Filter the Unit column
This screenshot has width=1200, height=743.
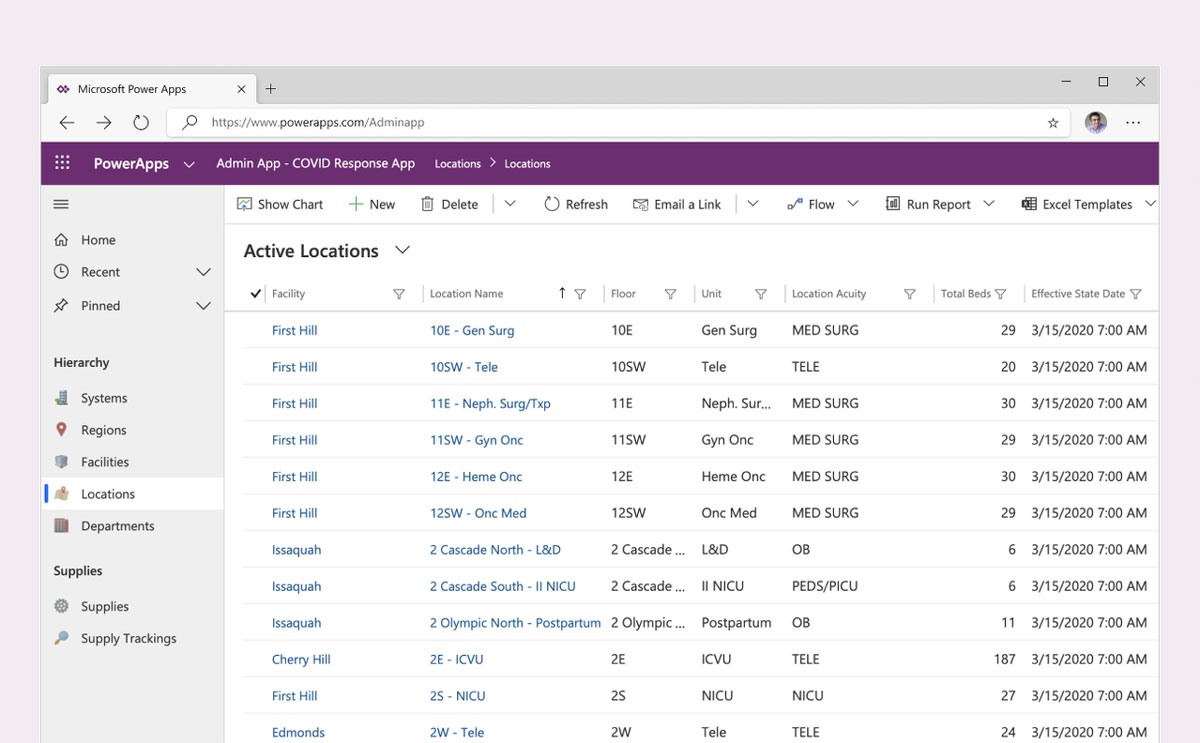click(x=761, y=294)
